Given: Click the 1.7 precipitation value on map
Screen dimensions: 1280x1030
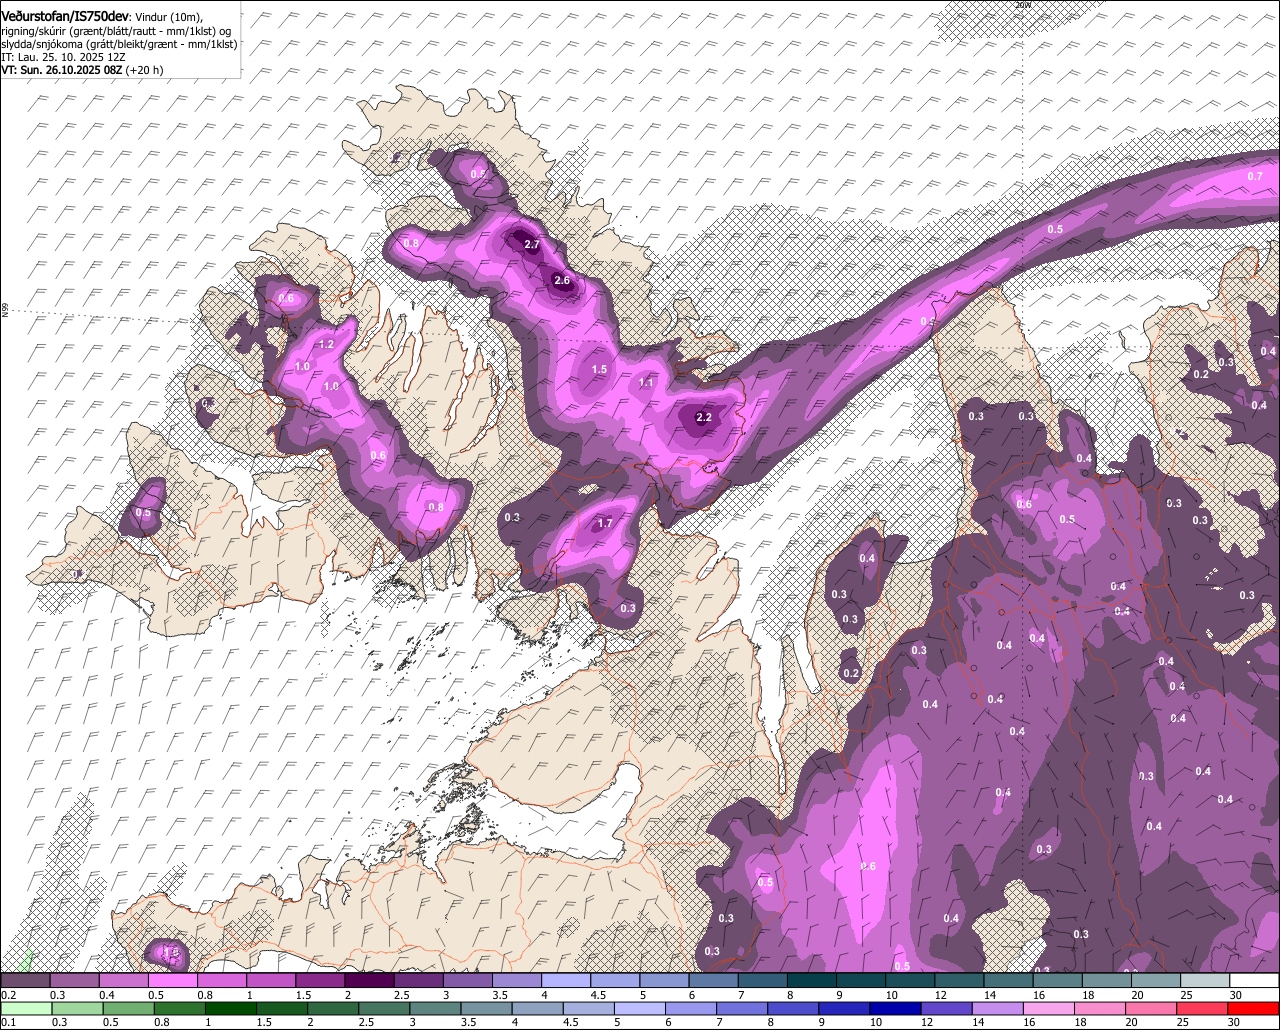Looking at the screenshot, I should pos(605,524).
